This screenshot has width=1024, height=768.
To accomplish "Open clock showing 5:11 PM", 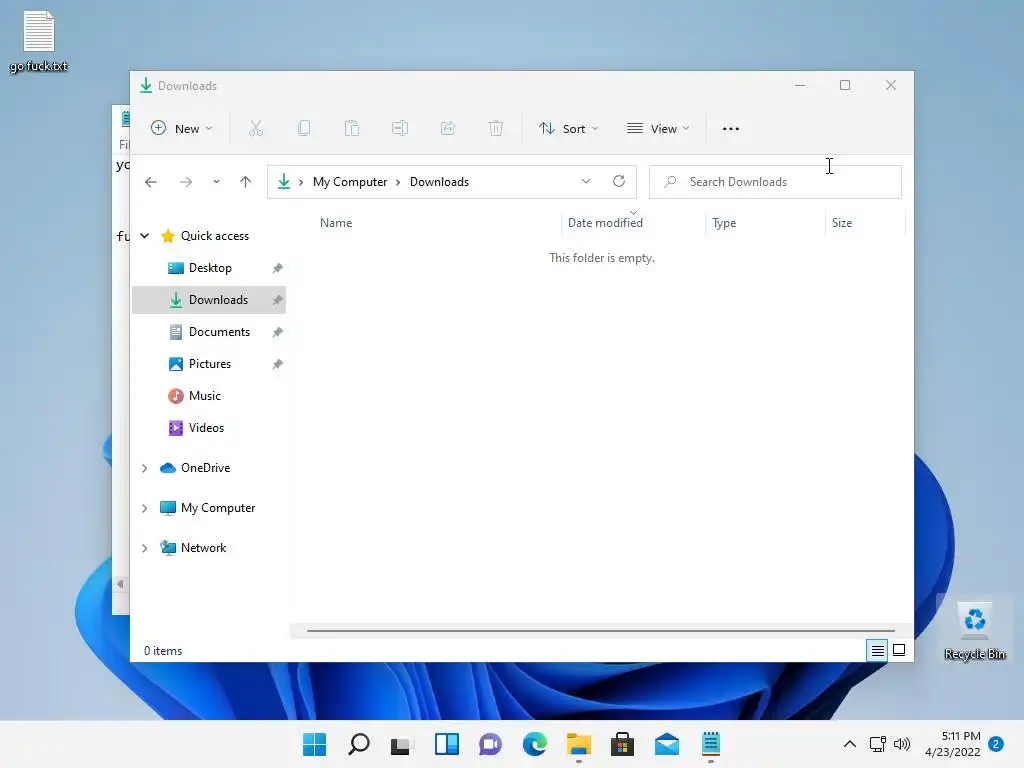I will pyautogui.click(x=953, y=744).
